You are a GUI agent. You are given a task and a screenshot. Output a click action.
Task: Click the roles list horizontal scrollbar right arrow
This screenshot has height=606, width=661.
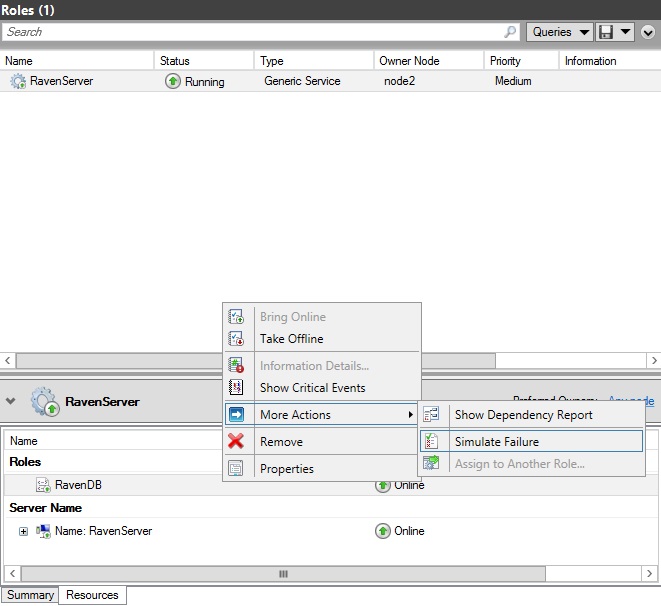(654, 360)
